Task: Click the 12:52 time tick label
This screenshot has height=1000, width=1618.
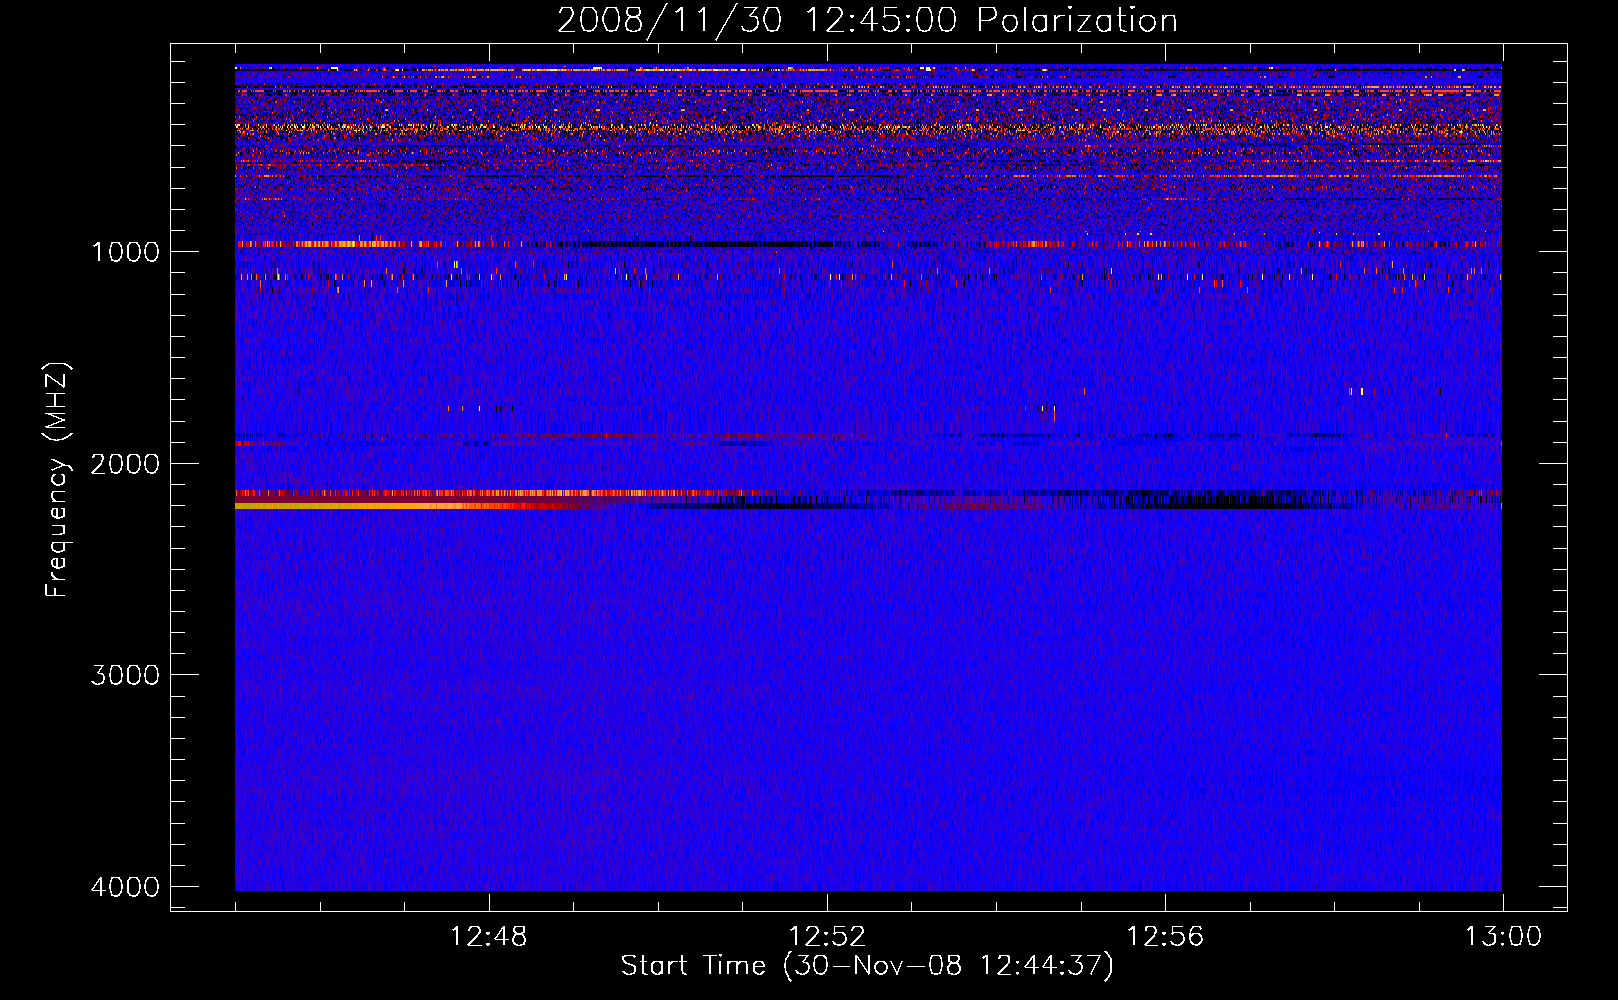Action: click(x=827, y=937)
